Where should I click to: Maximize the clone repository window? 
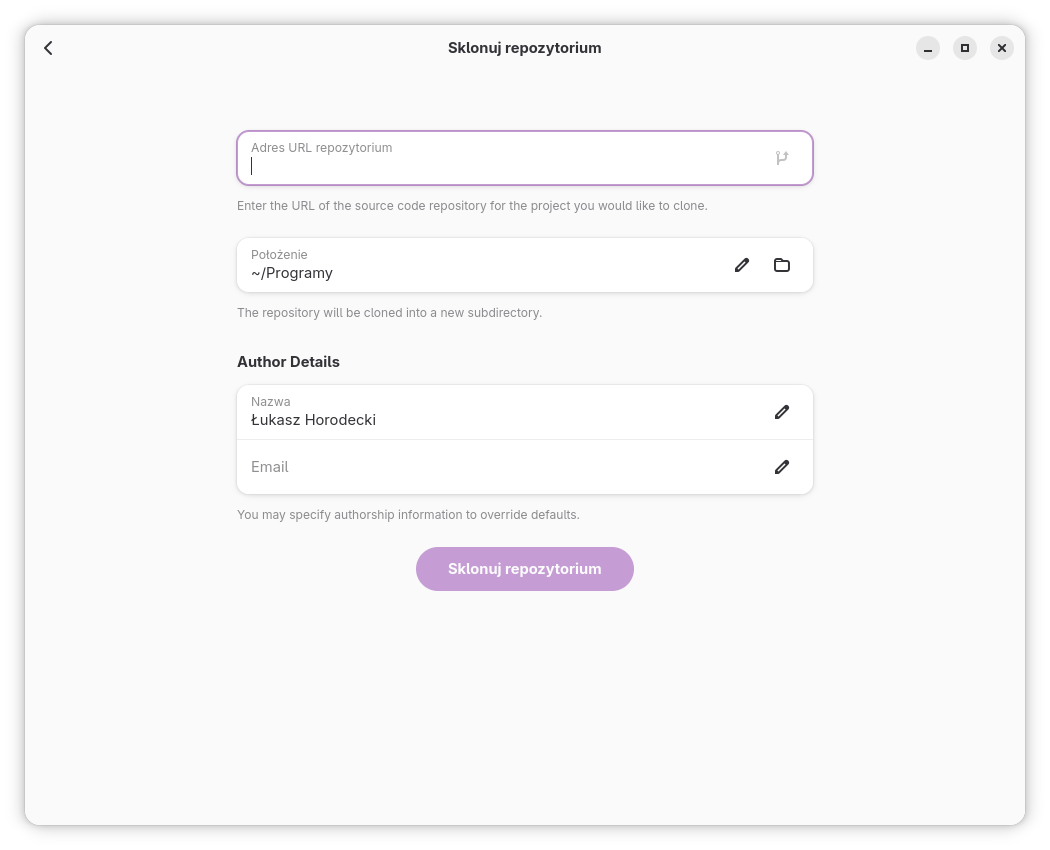tap(965, 48)
